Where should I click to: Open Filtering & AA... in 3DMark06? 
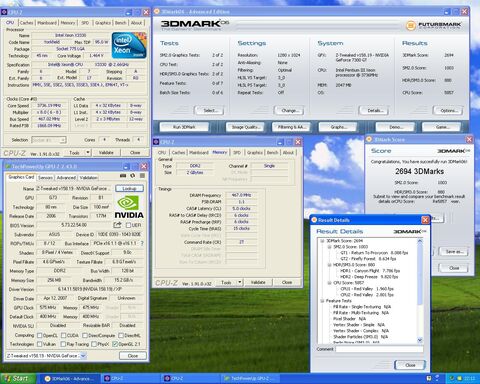291,127
